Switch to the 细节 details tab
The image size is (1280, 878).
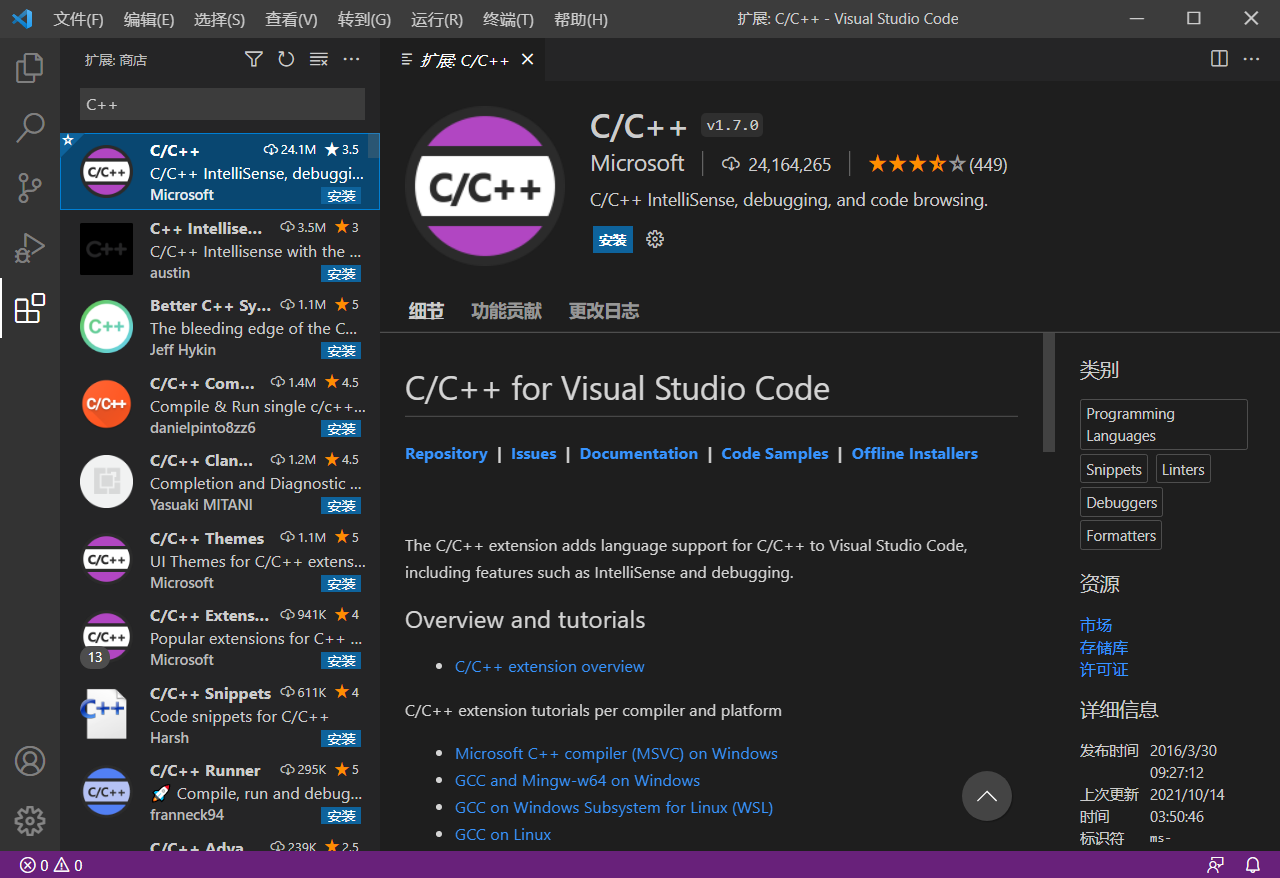point(426,311)
